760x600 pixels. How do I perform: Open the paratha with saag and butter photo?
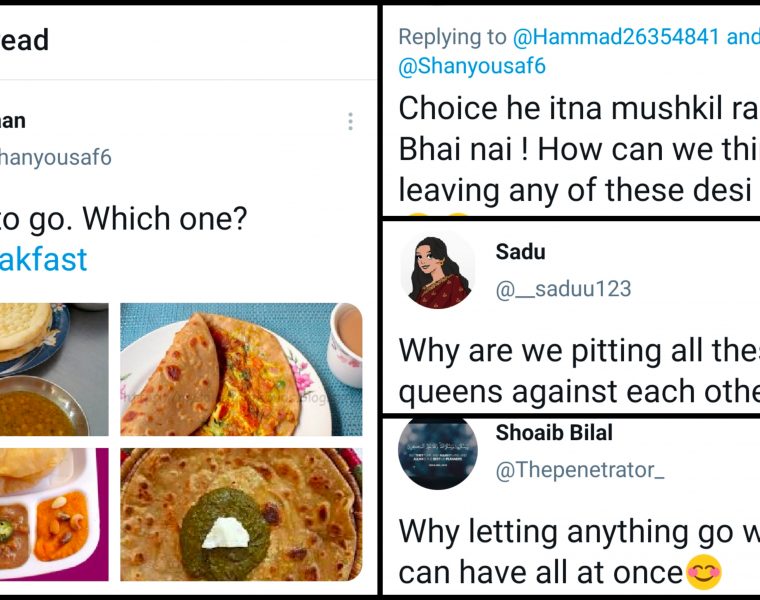tap(241, 514)
